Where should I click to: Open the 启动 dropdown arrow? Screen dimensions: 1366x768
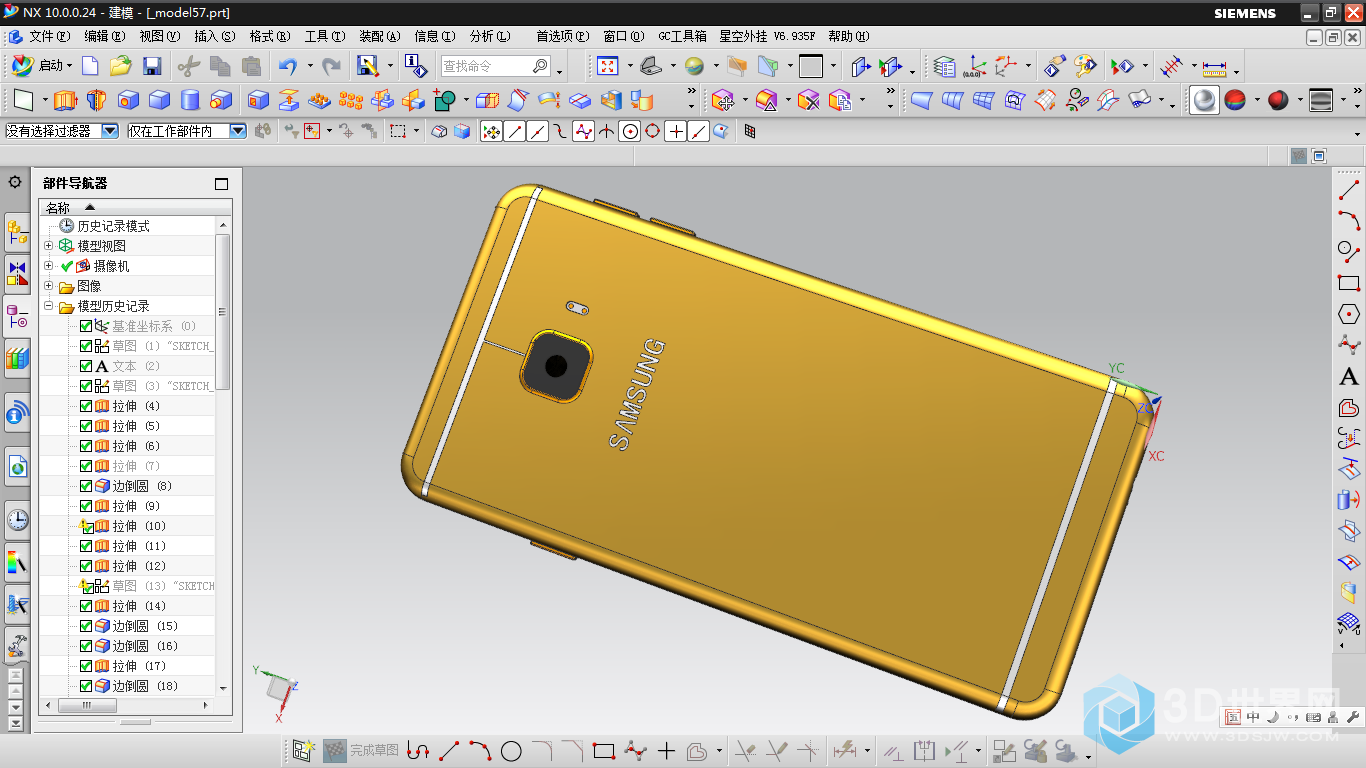pos(69,66)
